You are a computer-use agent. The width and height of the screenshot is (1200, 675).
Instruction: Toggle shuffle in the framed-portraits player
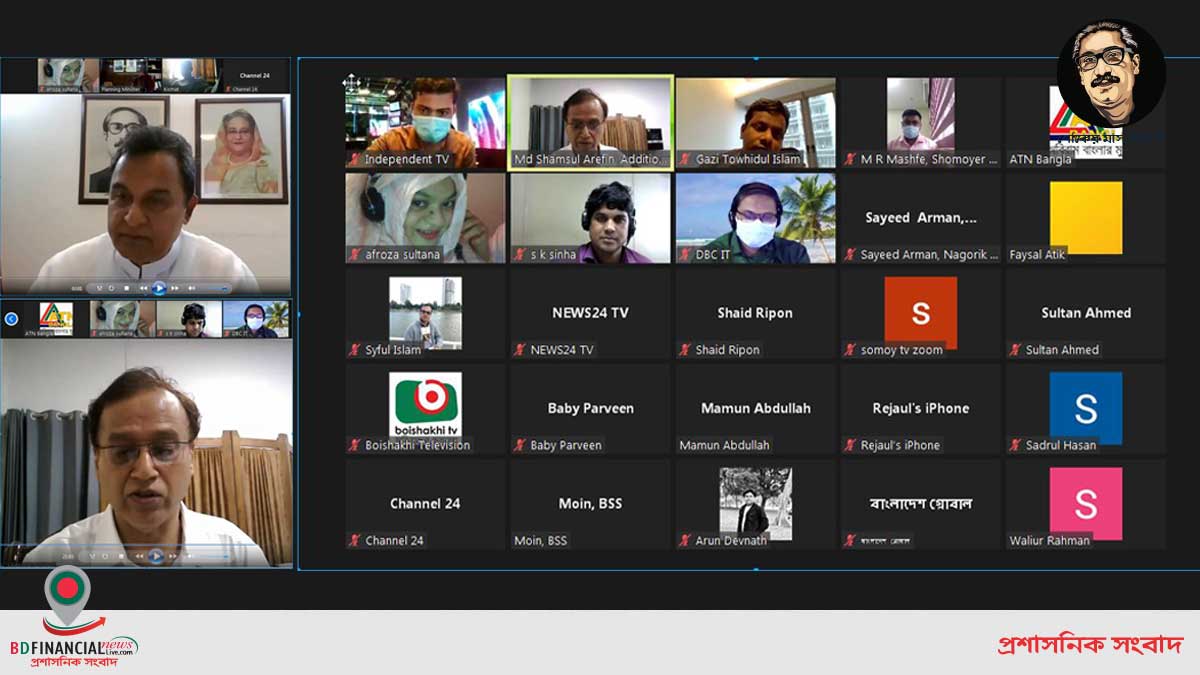tap(99, 288)
